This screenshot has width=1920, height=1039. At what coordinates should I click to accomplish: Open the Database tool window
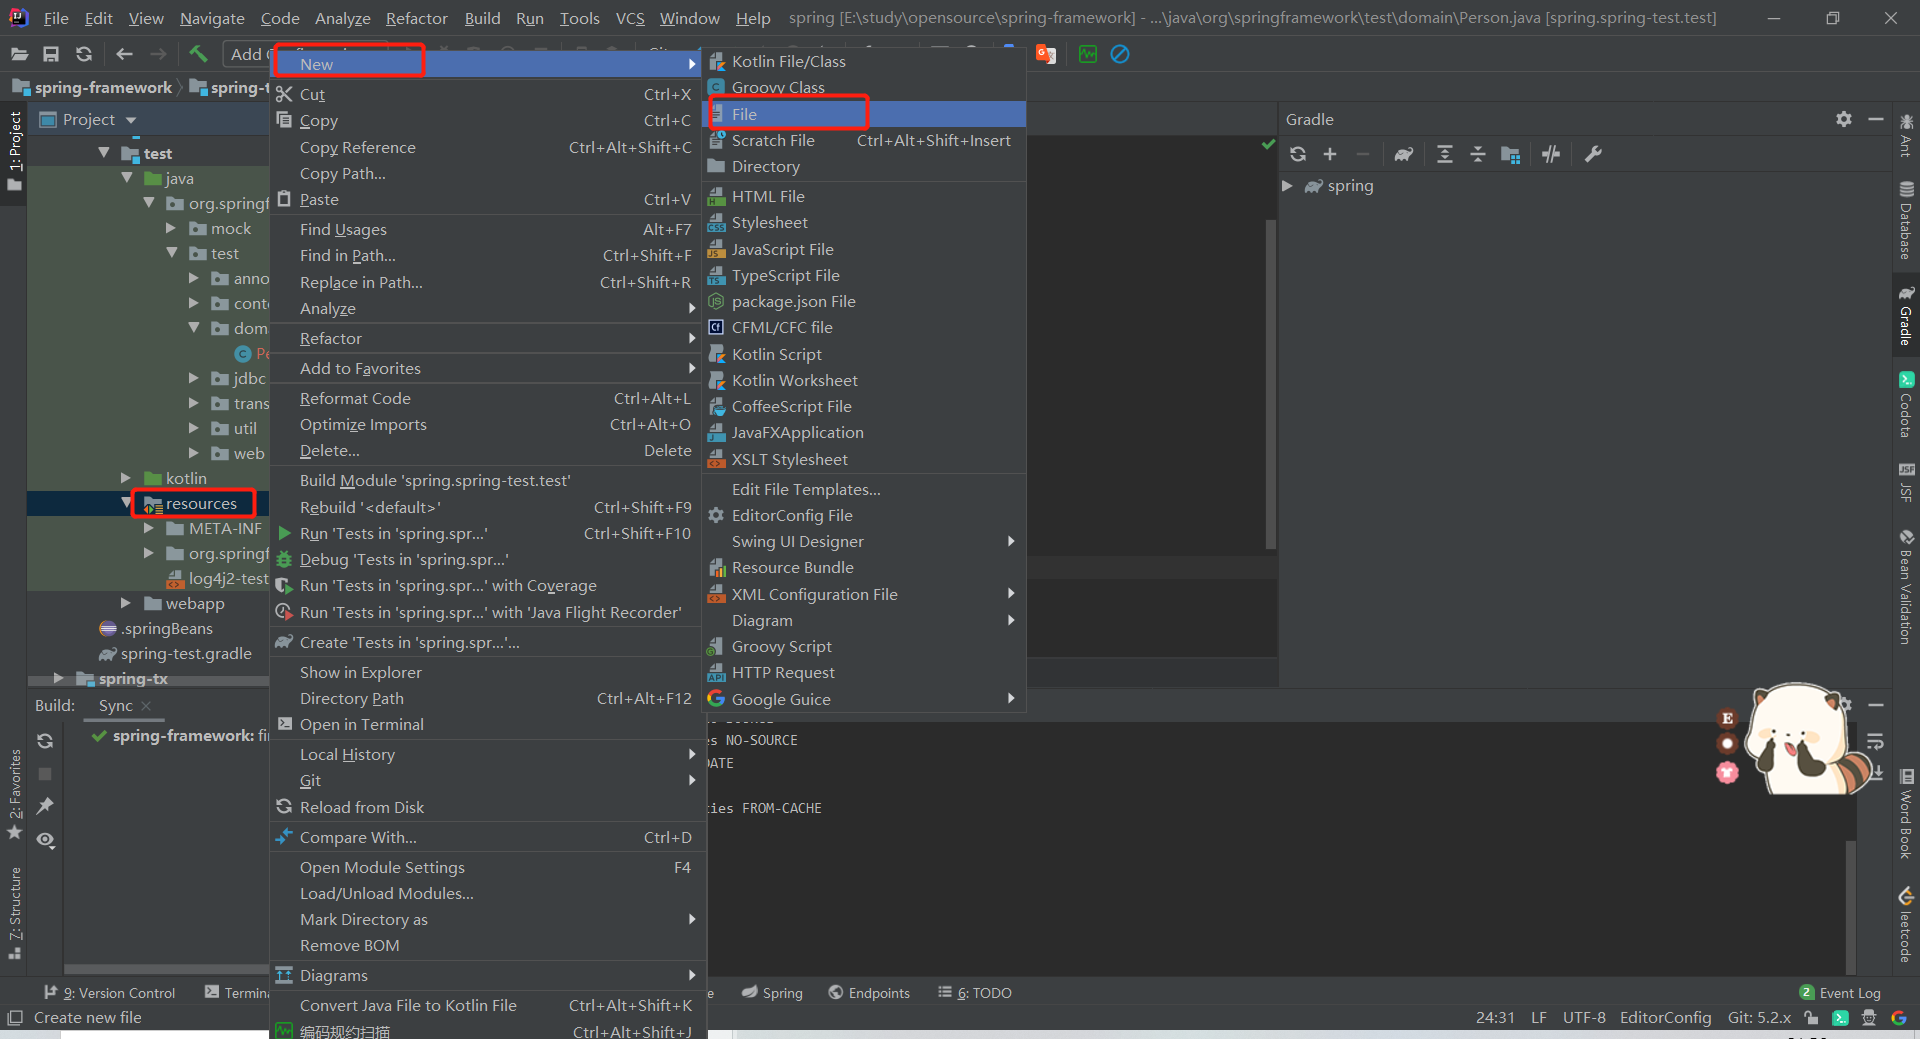click(1906, 220)
